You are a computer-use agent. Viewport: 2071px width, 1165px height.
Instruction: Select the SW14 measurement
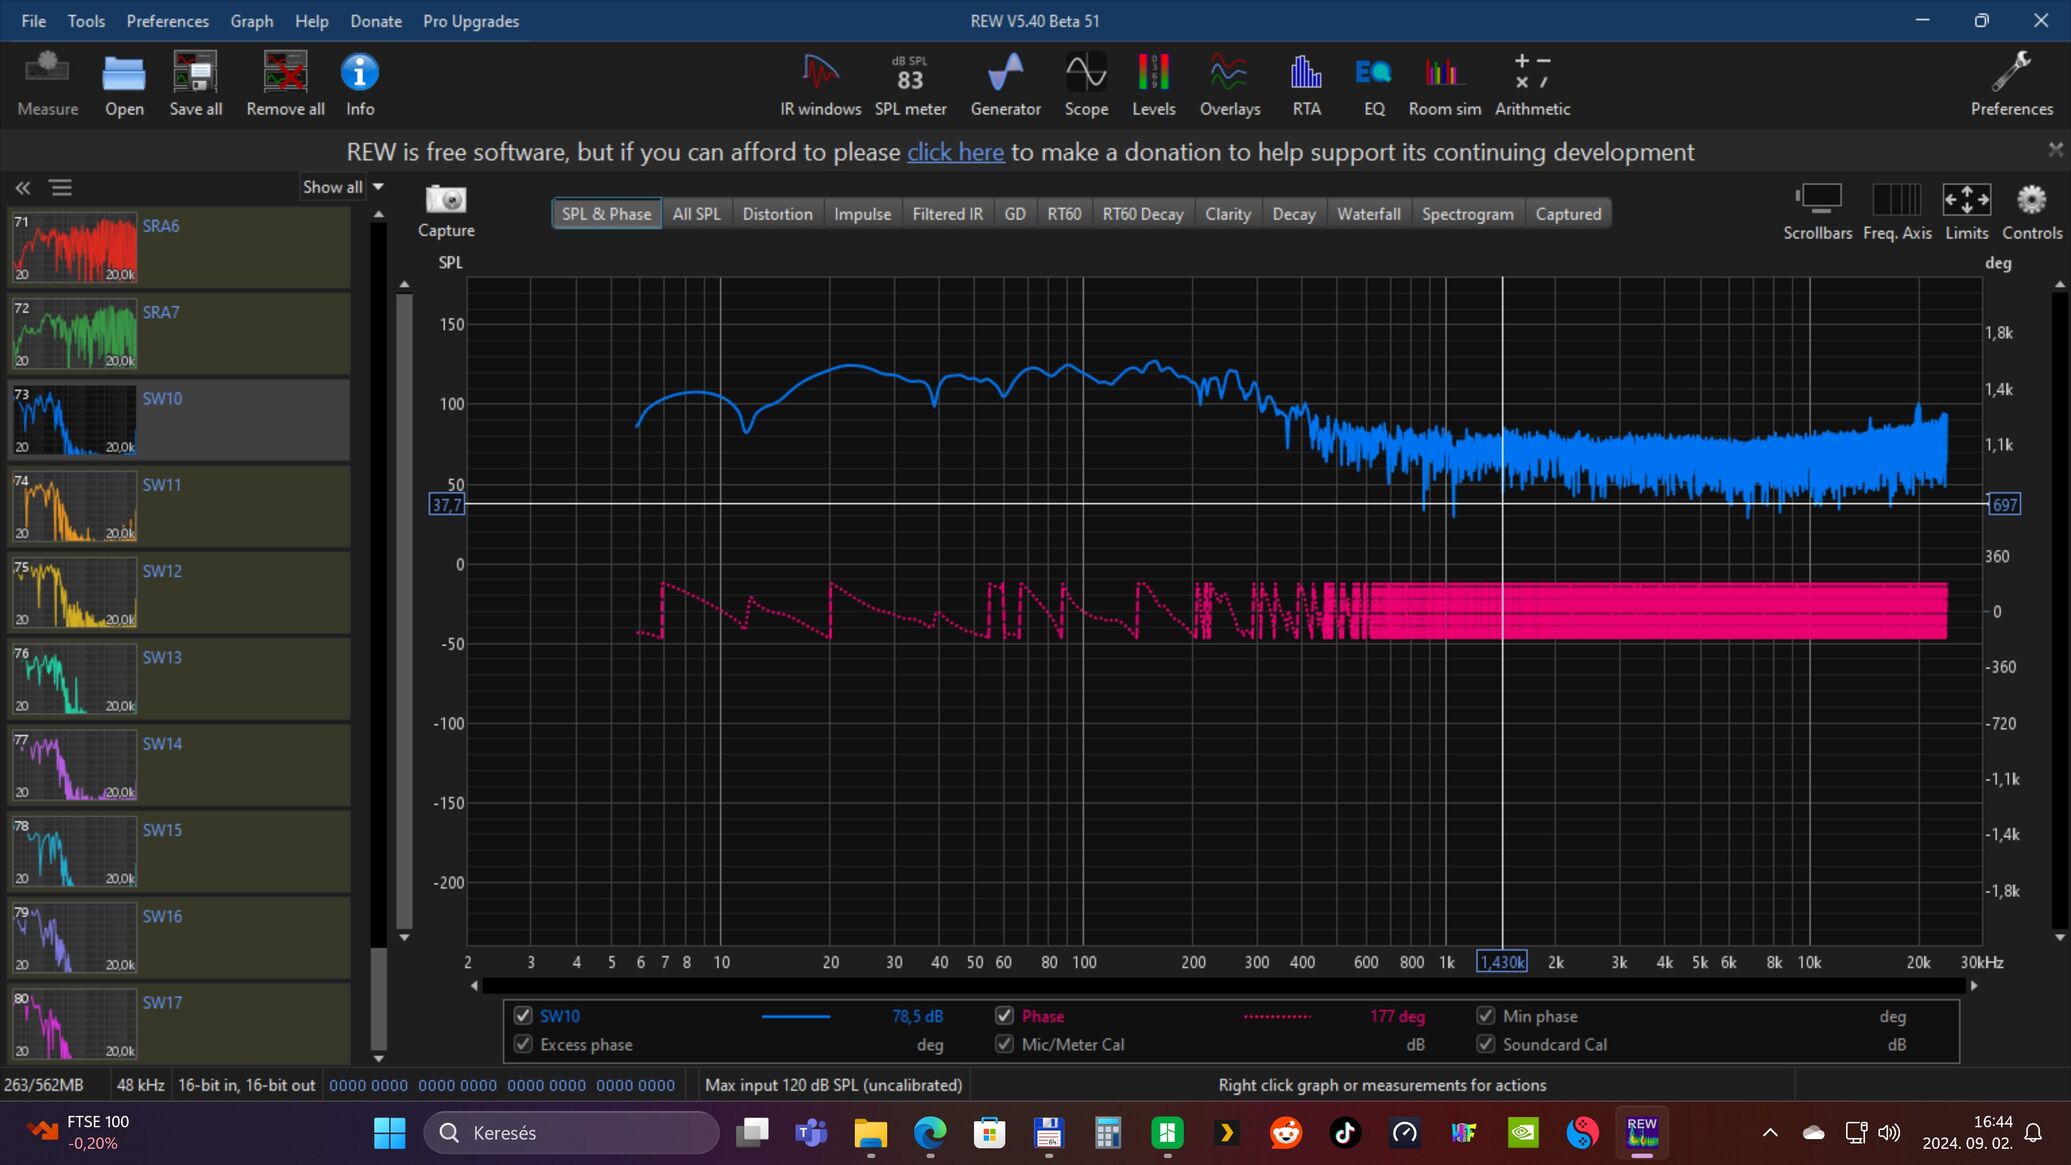(179, 764)
